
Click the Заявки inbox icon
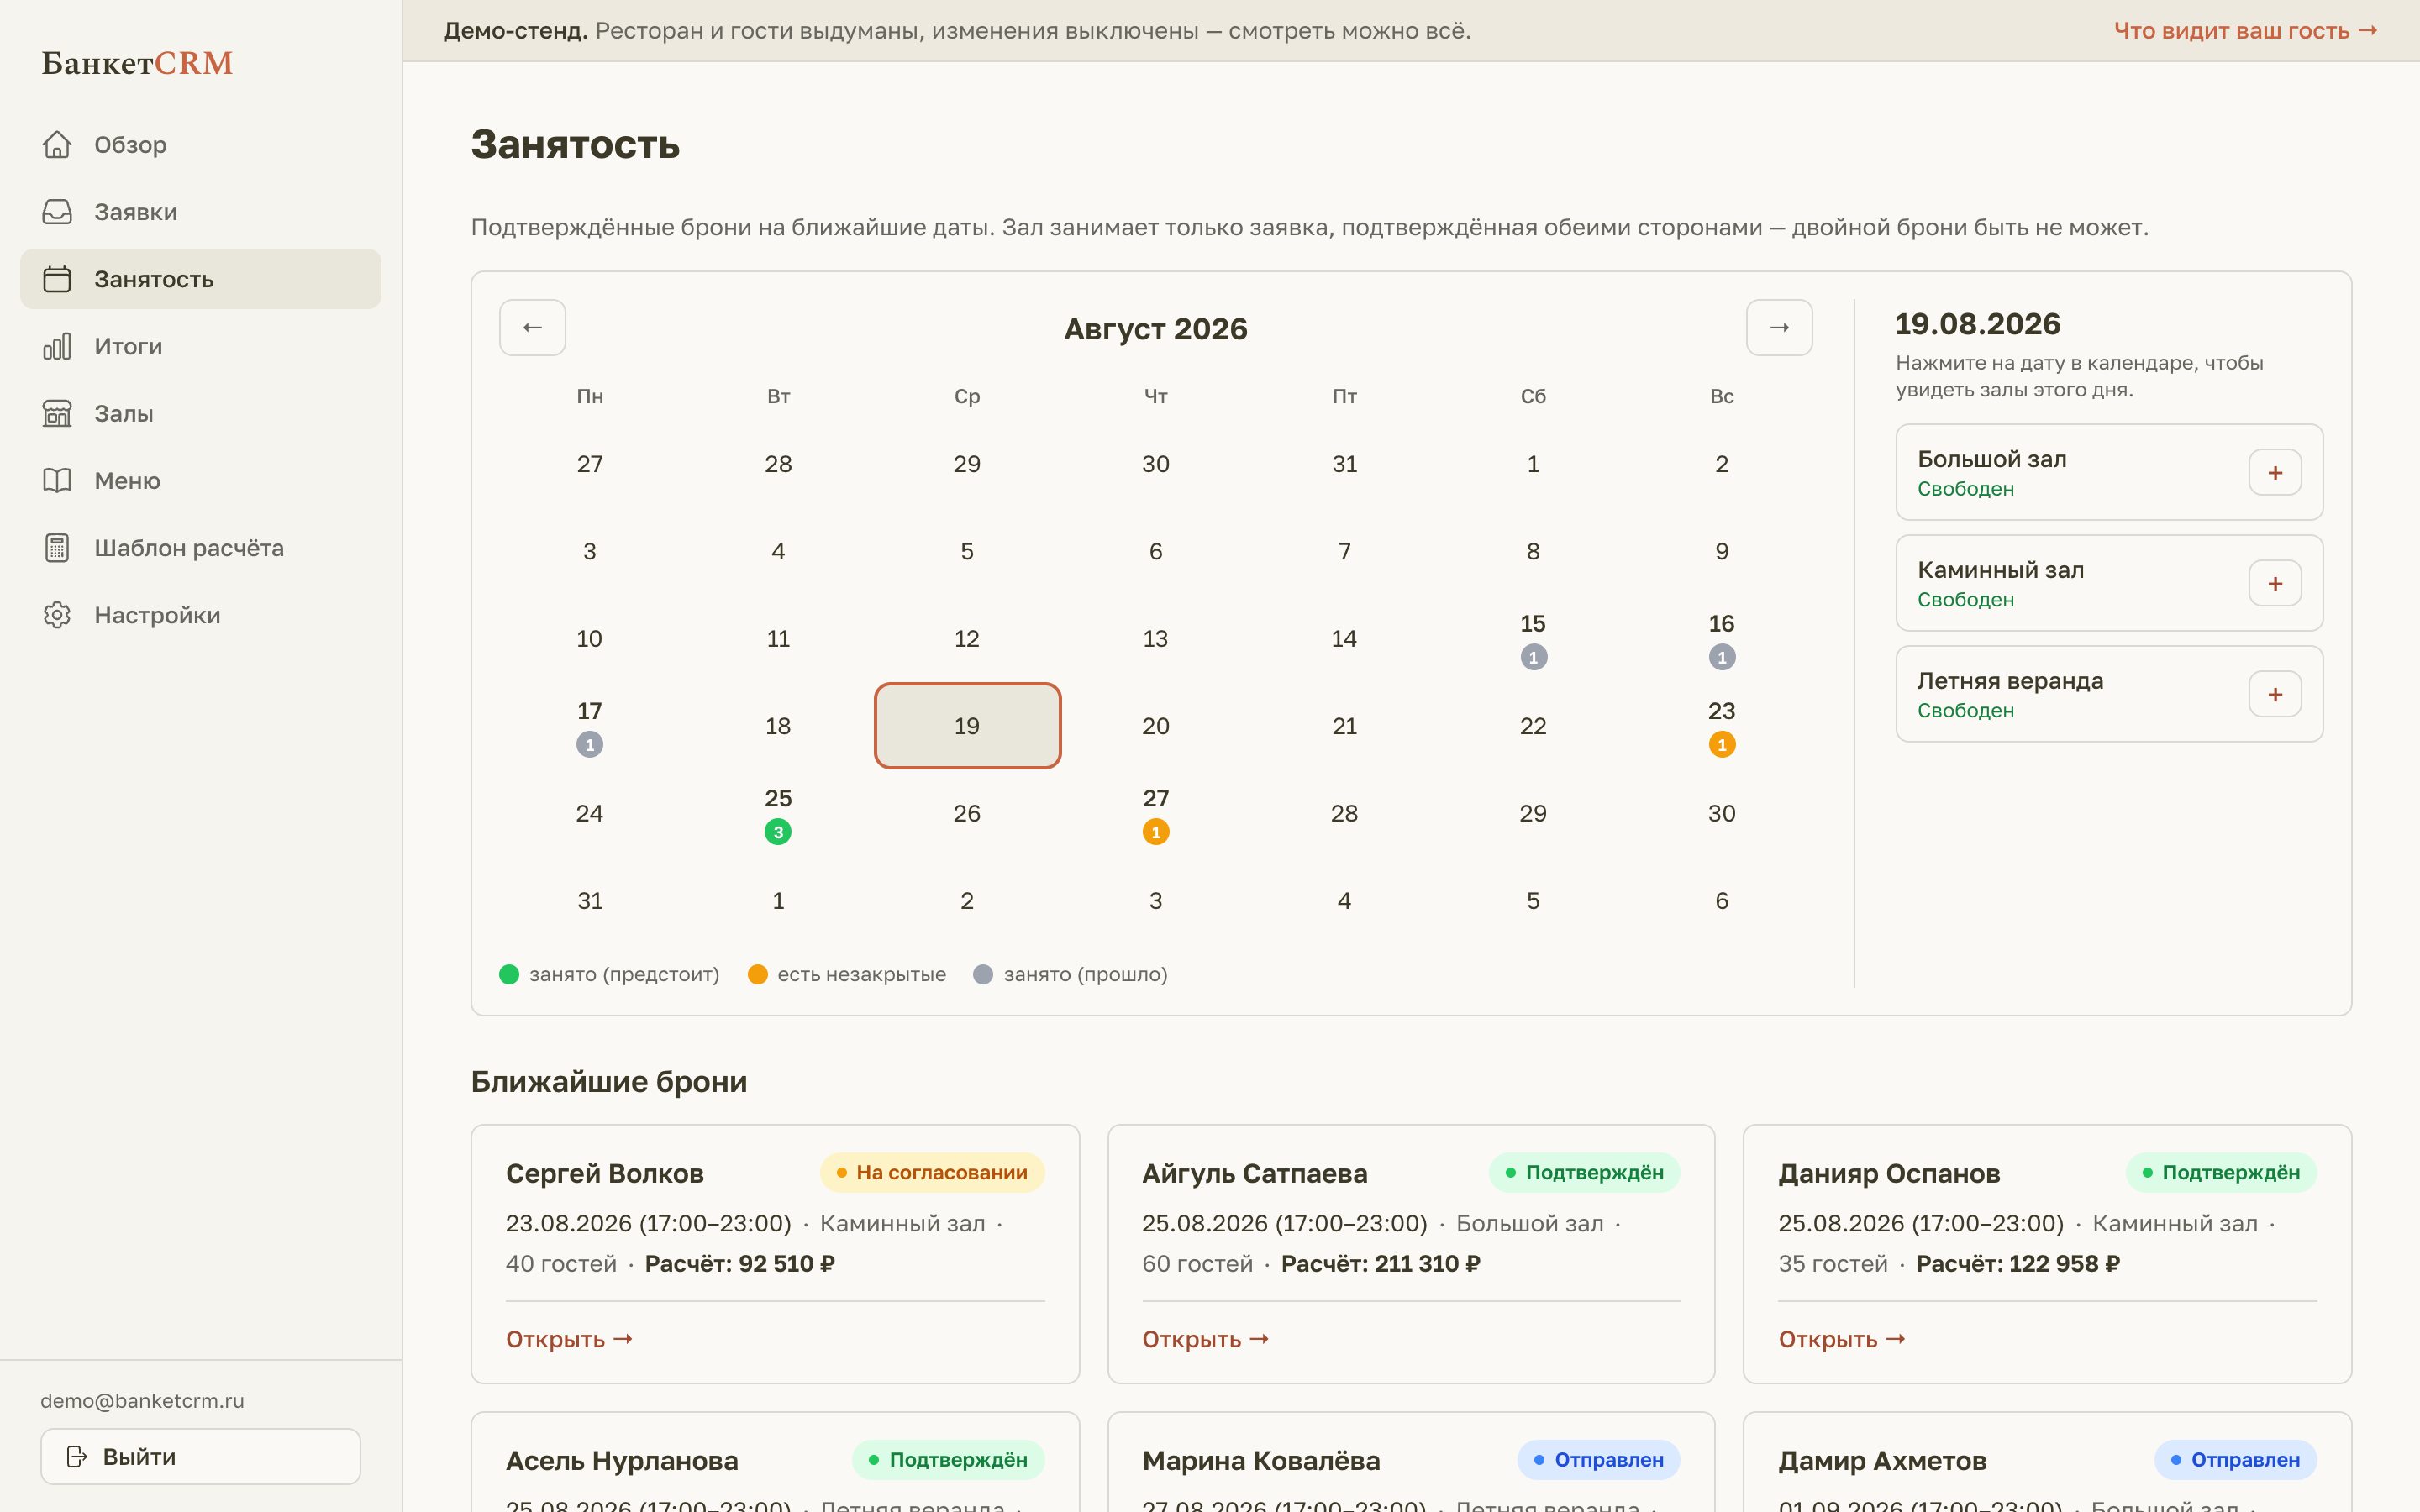coord(57,212)
